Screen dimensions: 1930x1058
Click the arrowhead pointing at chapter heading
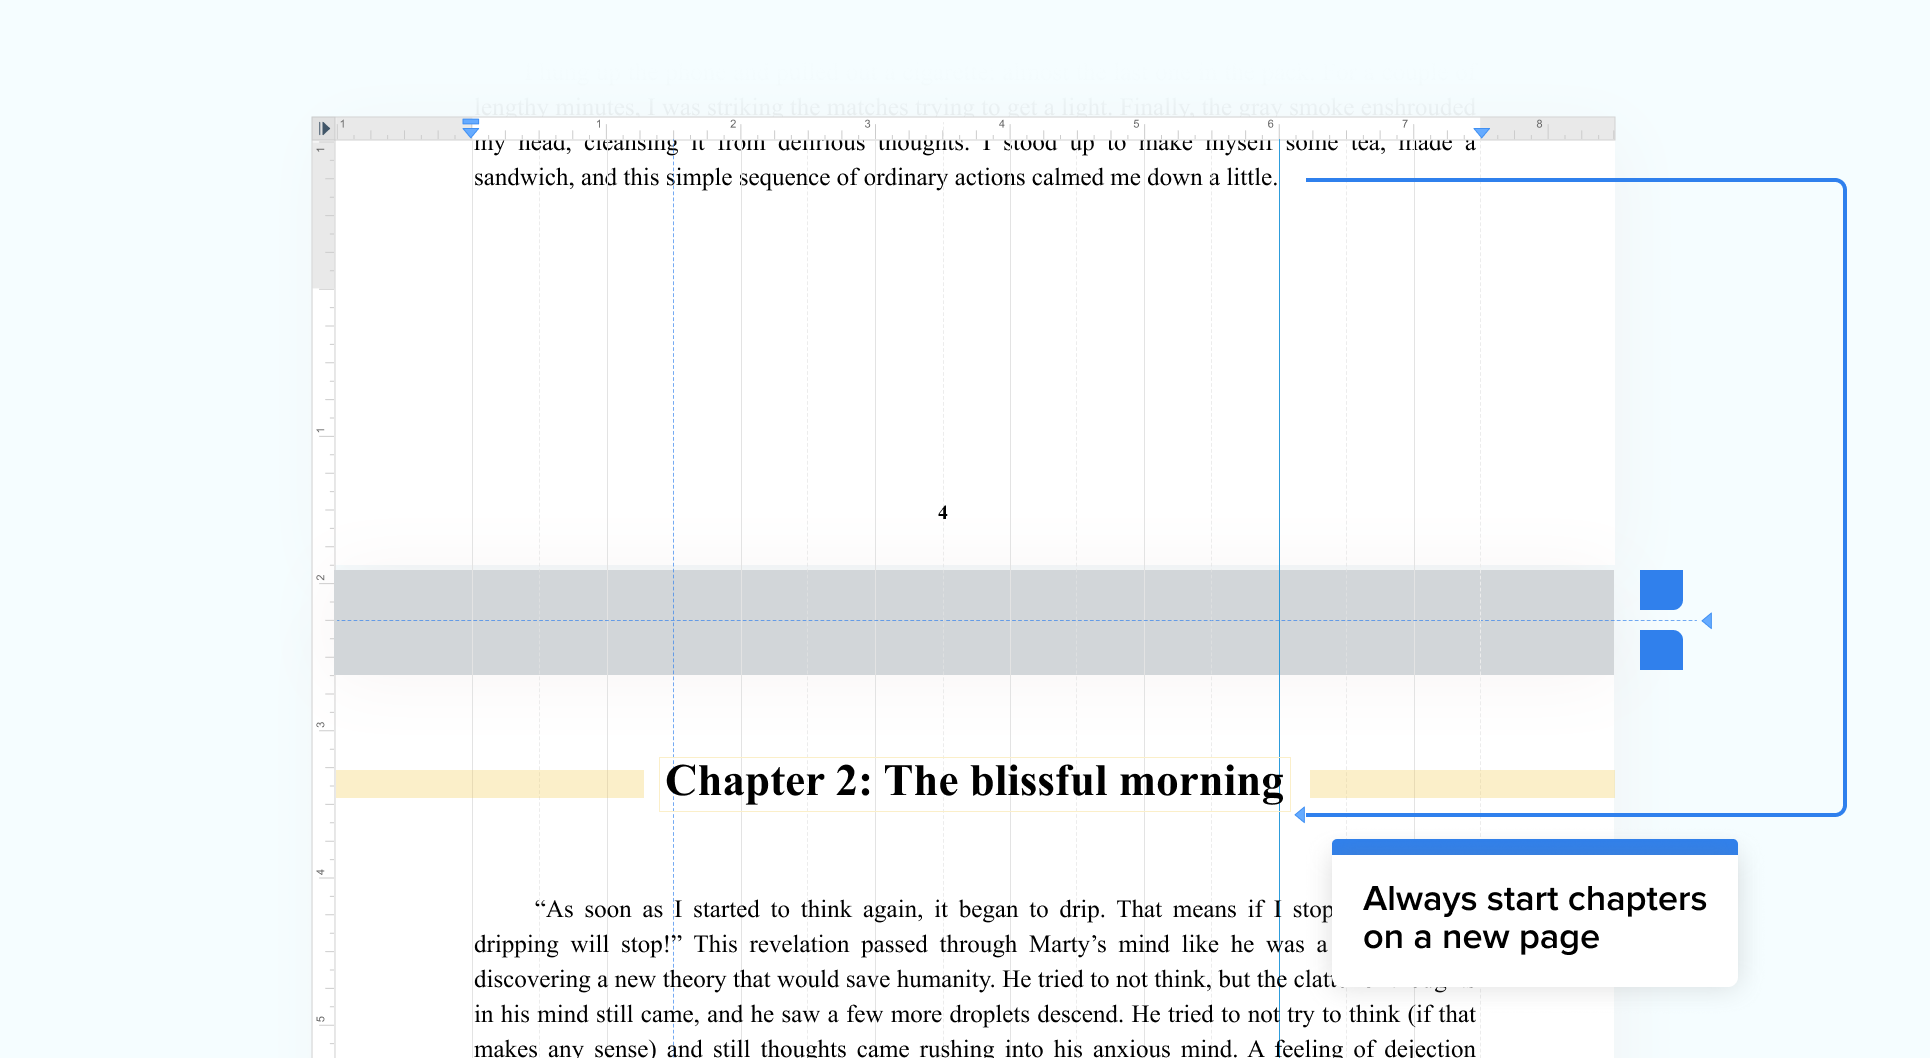pos(1300,815)
